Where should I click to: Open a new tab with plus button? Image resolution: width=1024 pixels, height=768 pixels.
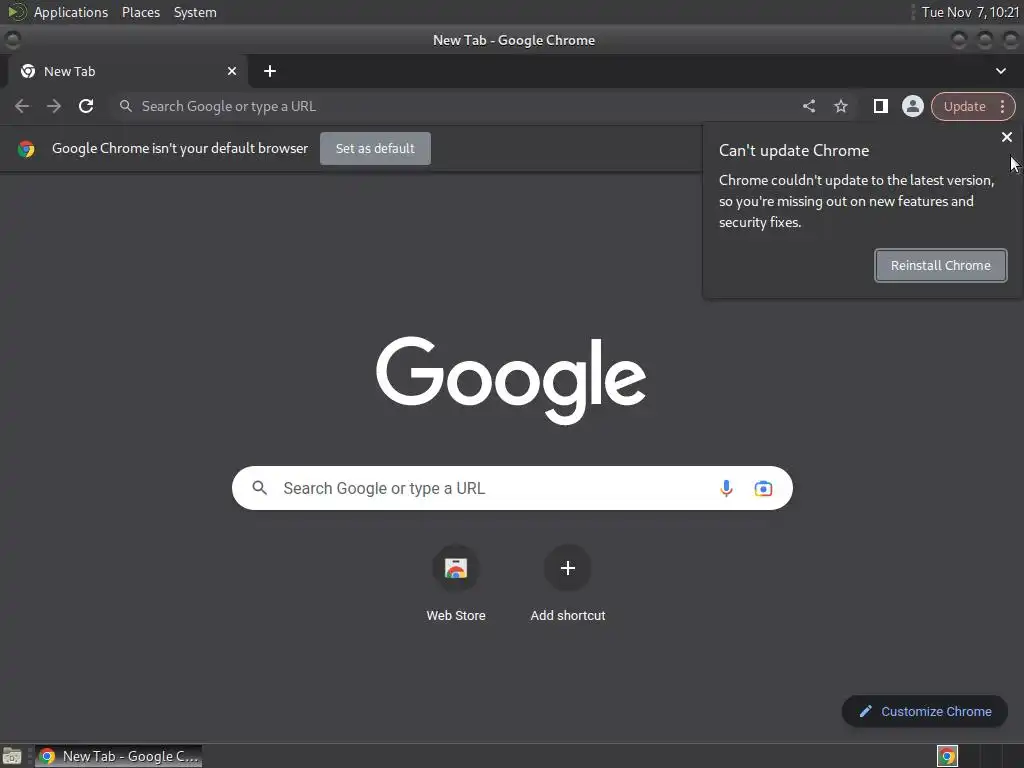click(270, 71)
